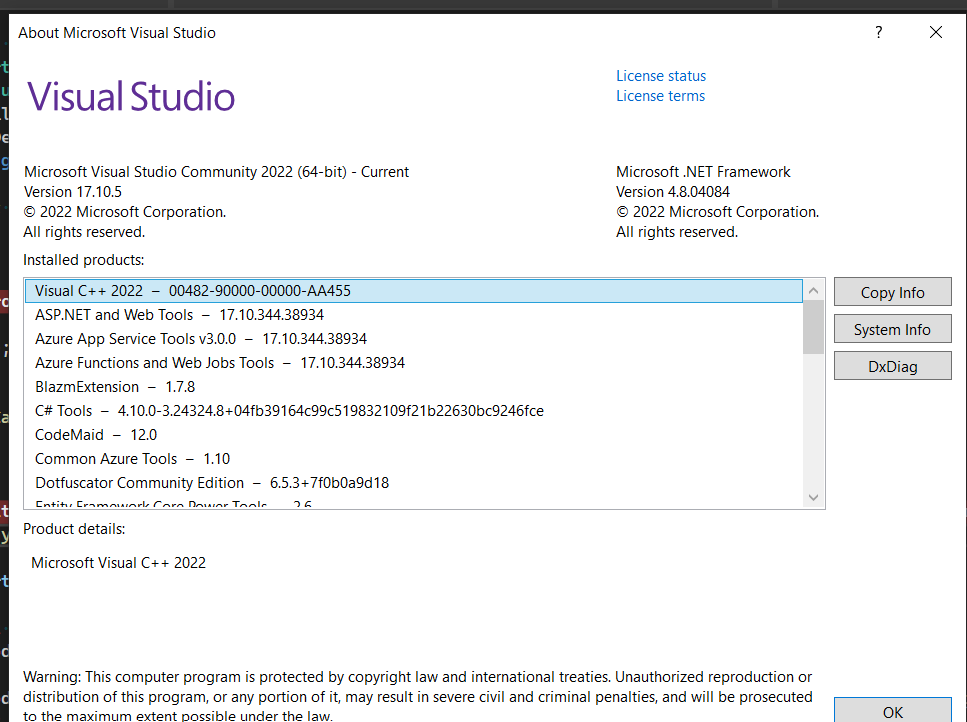Select Azure App Service Tools v3.0.0 row
The image size is (967, 722).
414,339
